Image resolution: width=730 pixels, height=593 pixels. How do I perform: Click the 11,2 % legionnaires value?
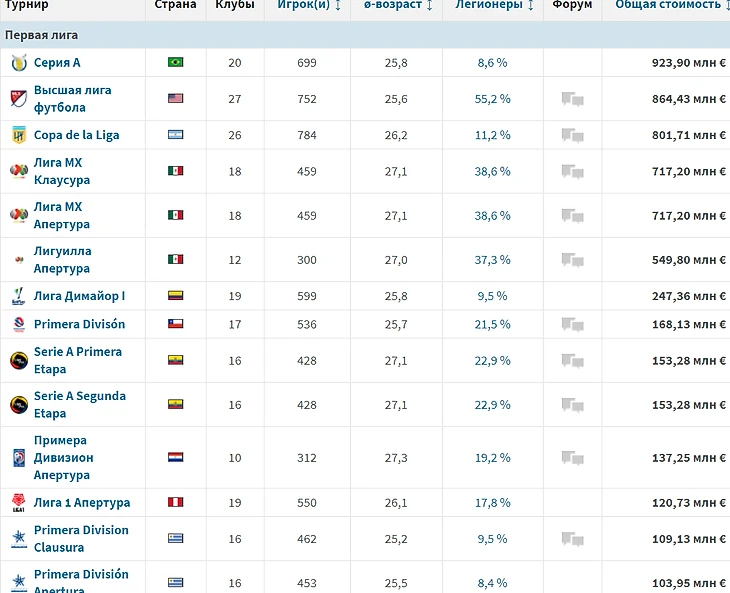(493, 135)
